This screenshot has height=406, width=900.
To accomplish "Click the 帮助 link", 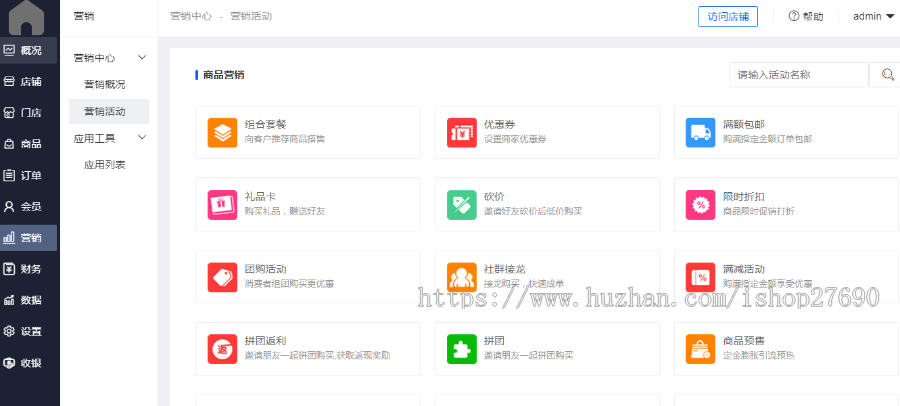I will point(813,17).
